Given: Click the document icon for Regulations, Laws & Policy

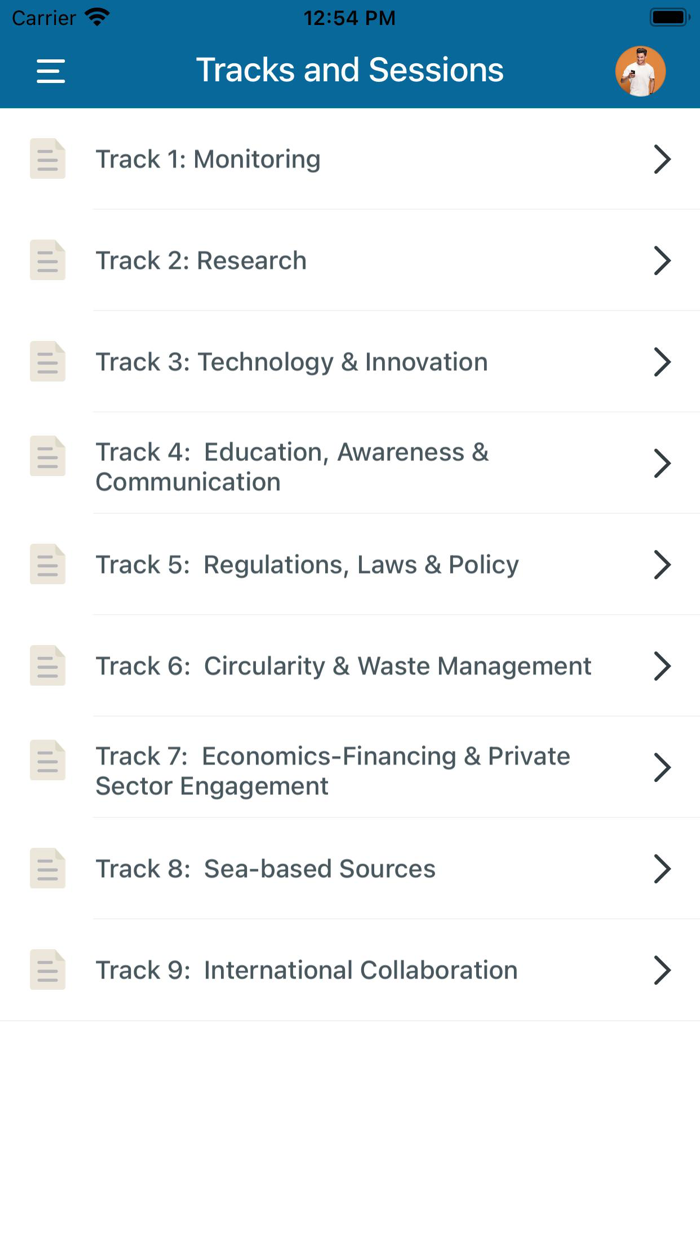Looking at the screenshot, I should (47, 564).
